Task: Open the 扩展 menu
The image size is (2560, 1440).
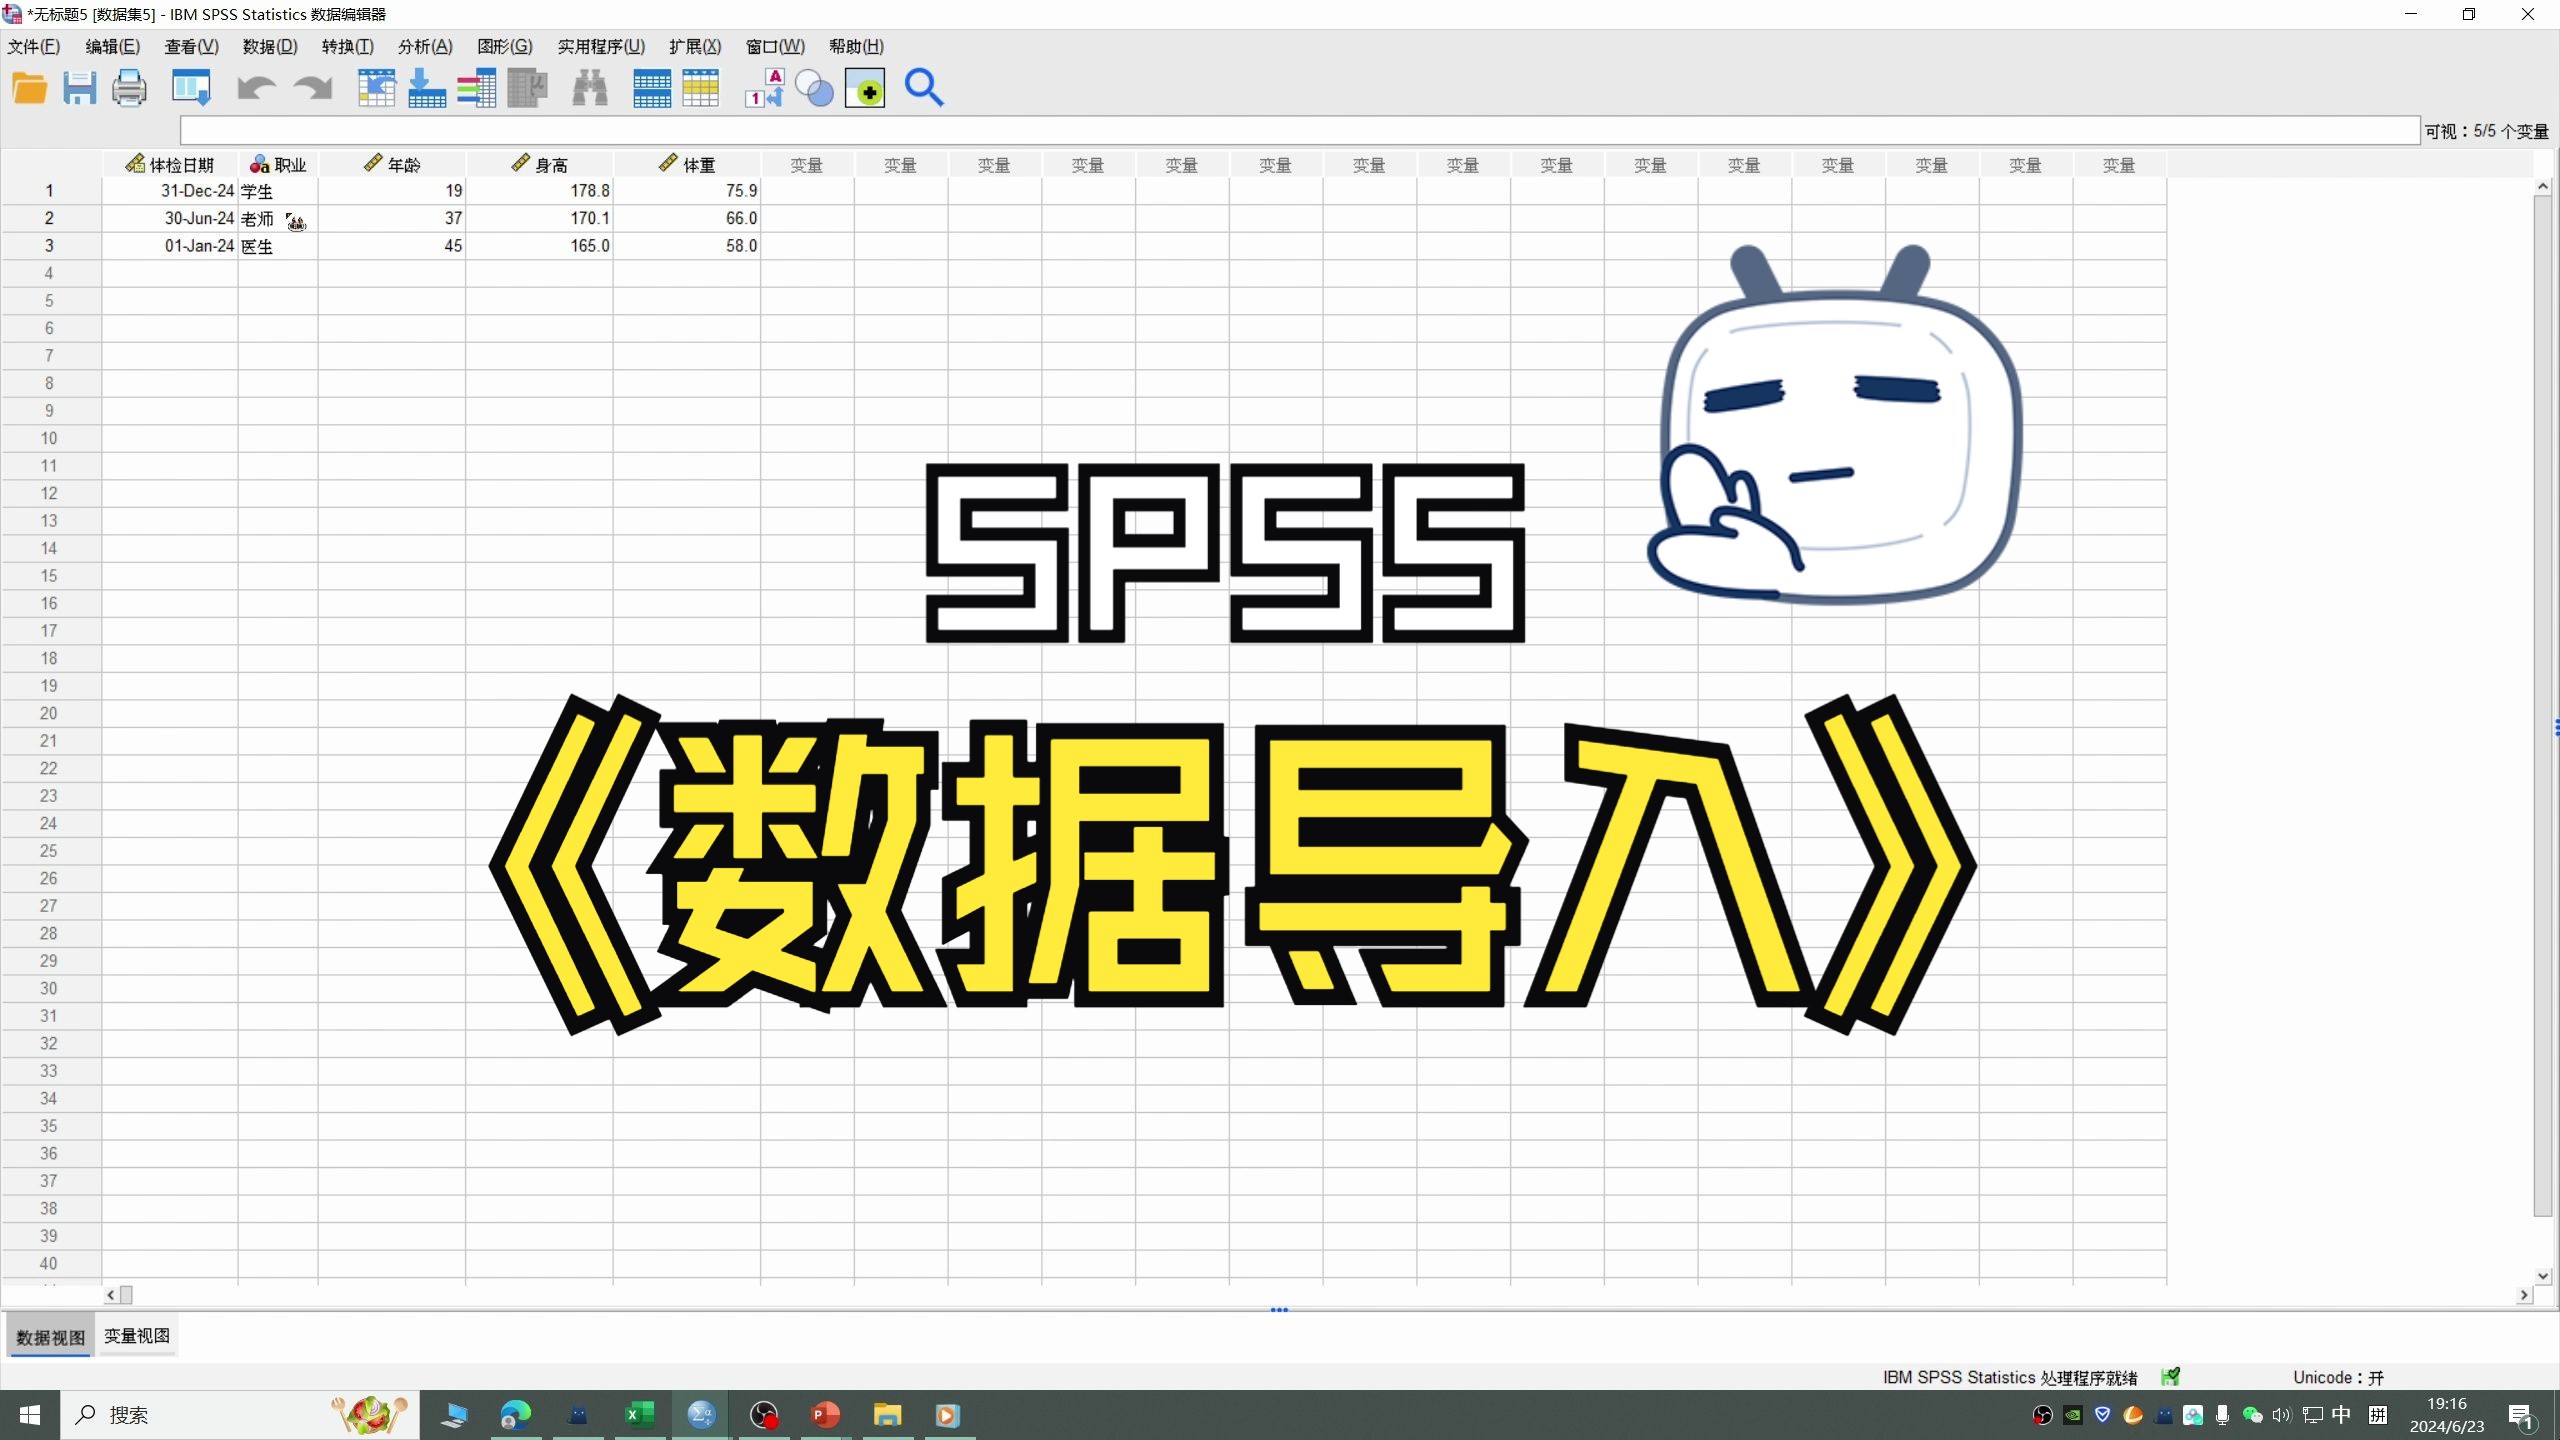Action: 695,47
